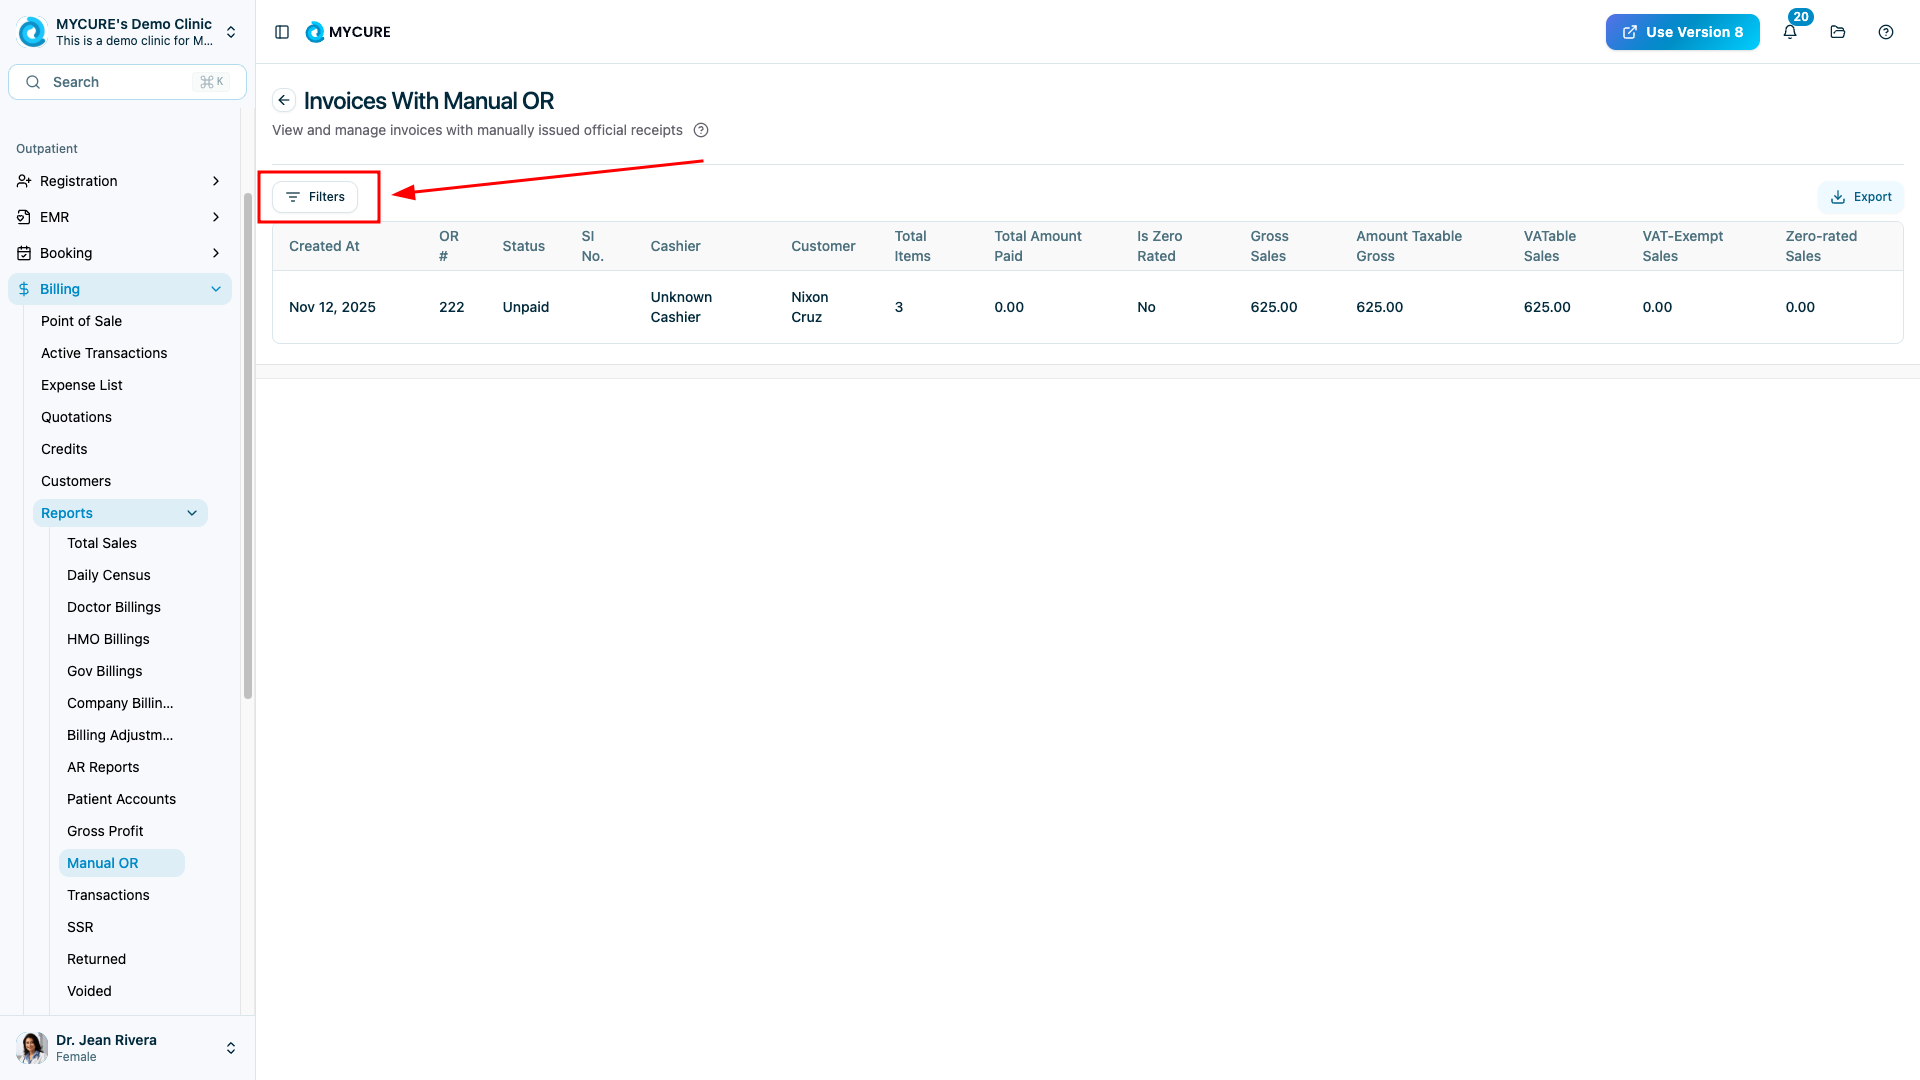This screenshot has height=1080, width=1920.
Task: Go to Point of Sale
Action: point(81,321)
